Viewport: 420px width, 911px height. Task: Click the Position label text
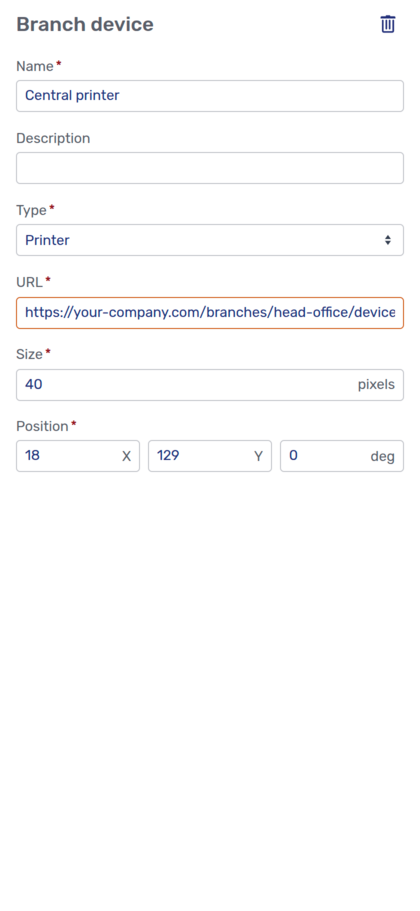42,426
